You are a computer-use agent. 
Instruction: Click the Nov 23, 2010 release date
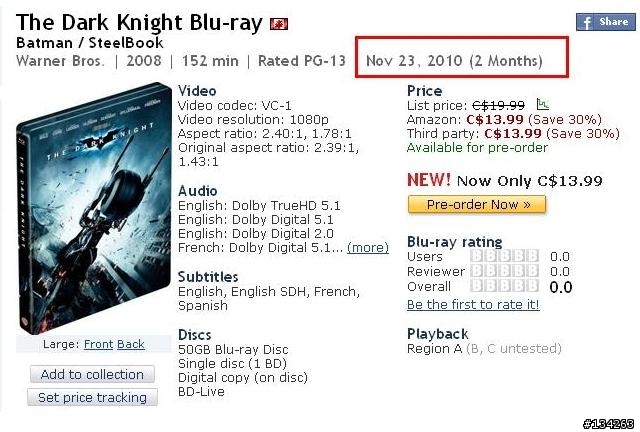pyautogui.click(x=414, y=61)
